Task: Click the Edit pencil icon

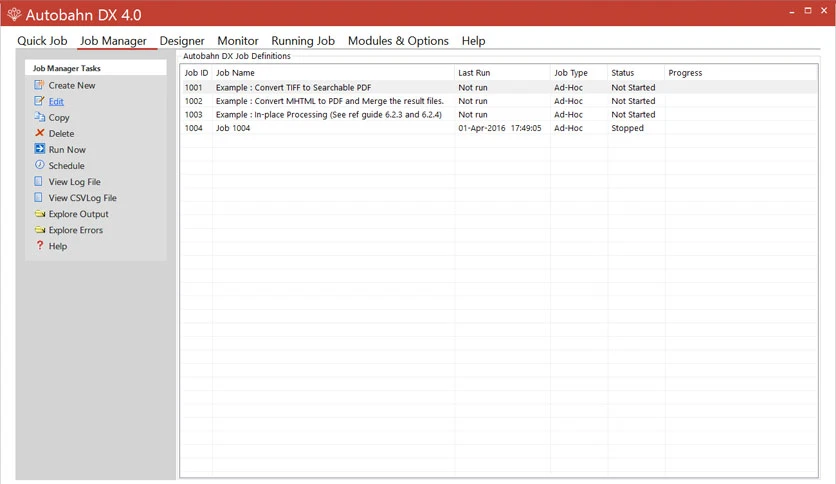Action: point(39,101)
